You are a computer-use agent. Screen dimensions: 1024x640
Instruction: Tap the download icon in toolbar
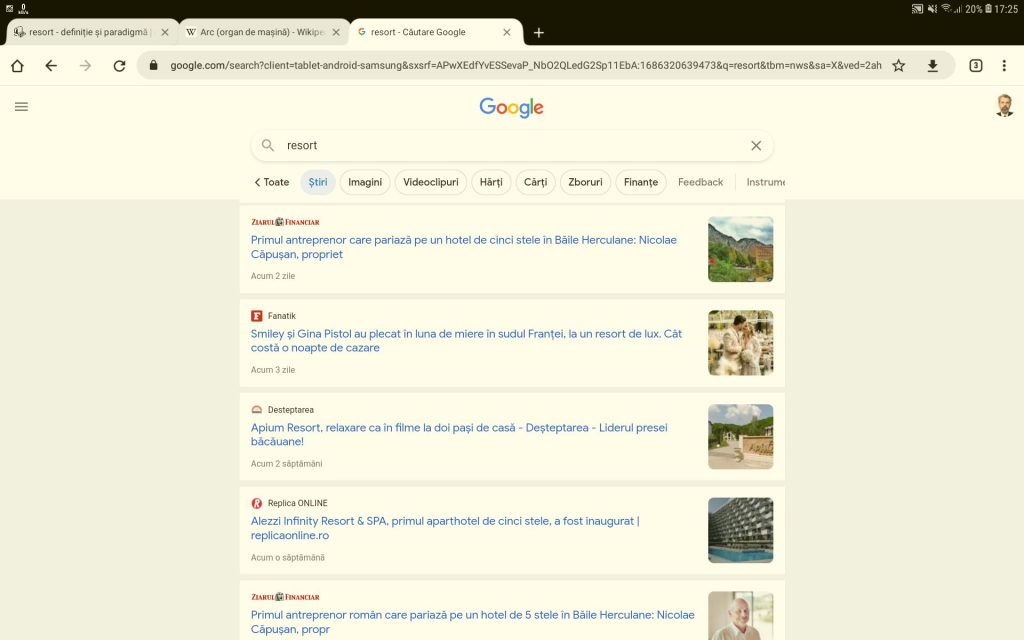(x=932, y=66)
